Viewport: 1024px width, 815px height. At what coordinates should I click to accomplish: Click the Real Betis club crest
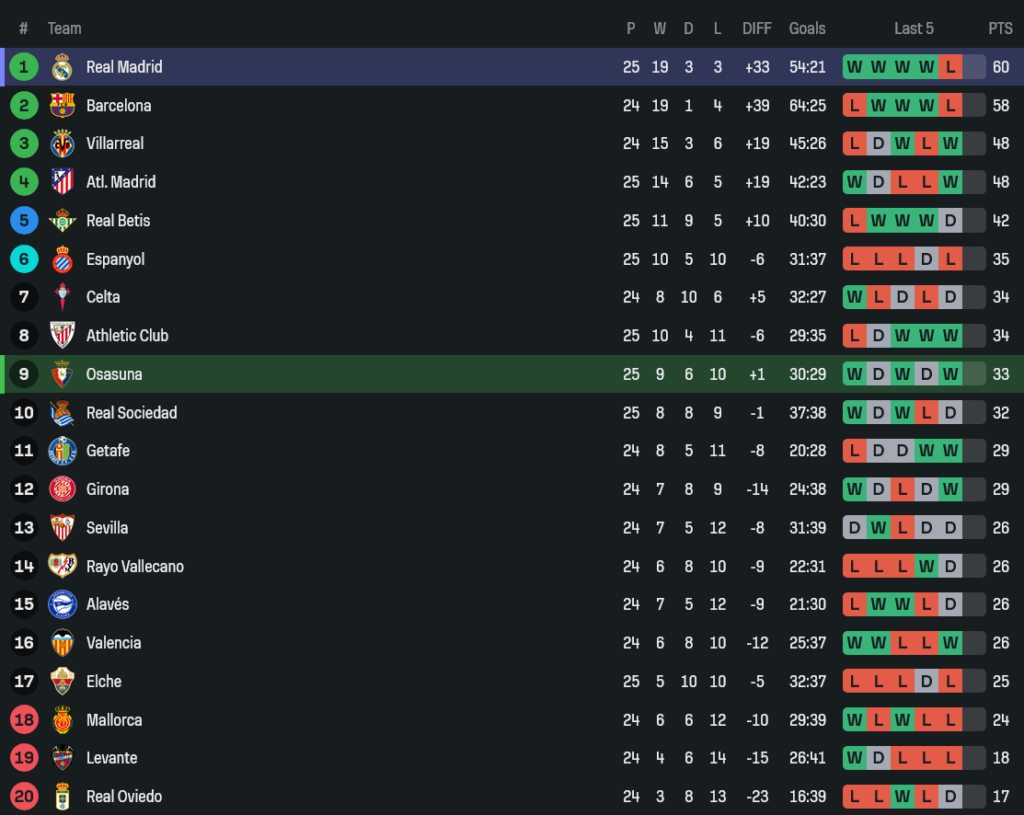[x=62, y=220]
